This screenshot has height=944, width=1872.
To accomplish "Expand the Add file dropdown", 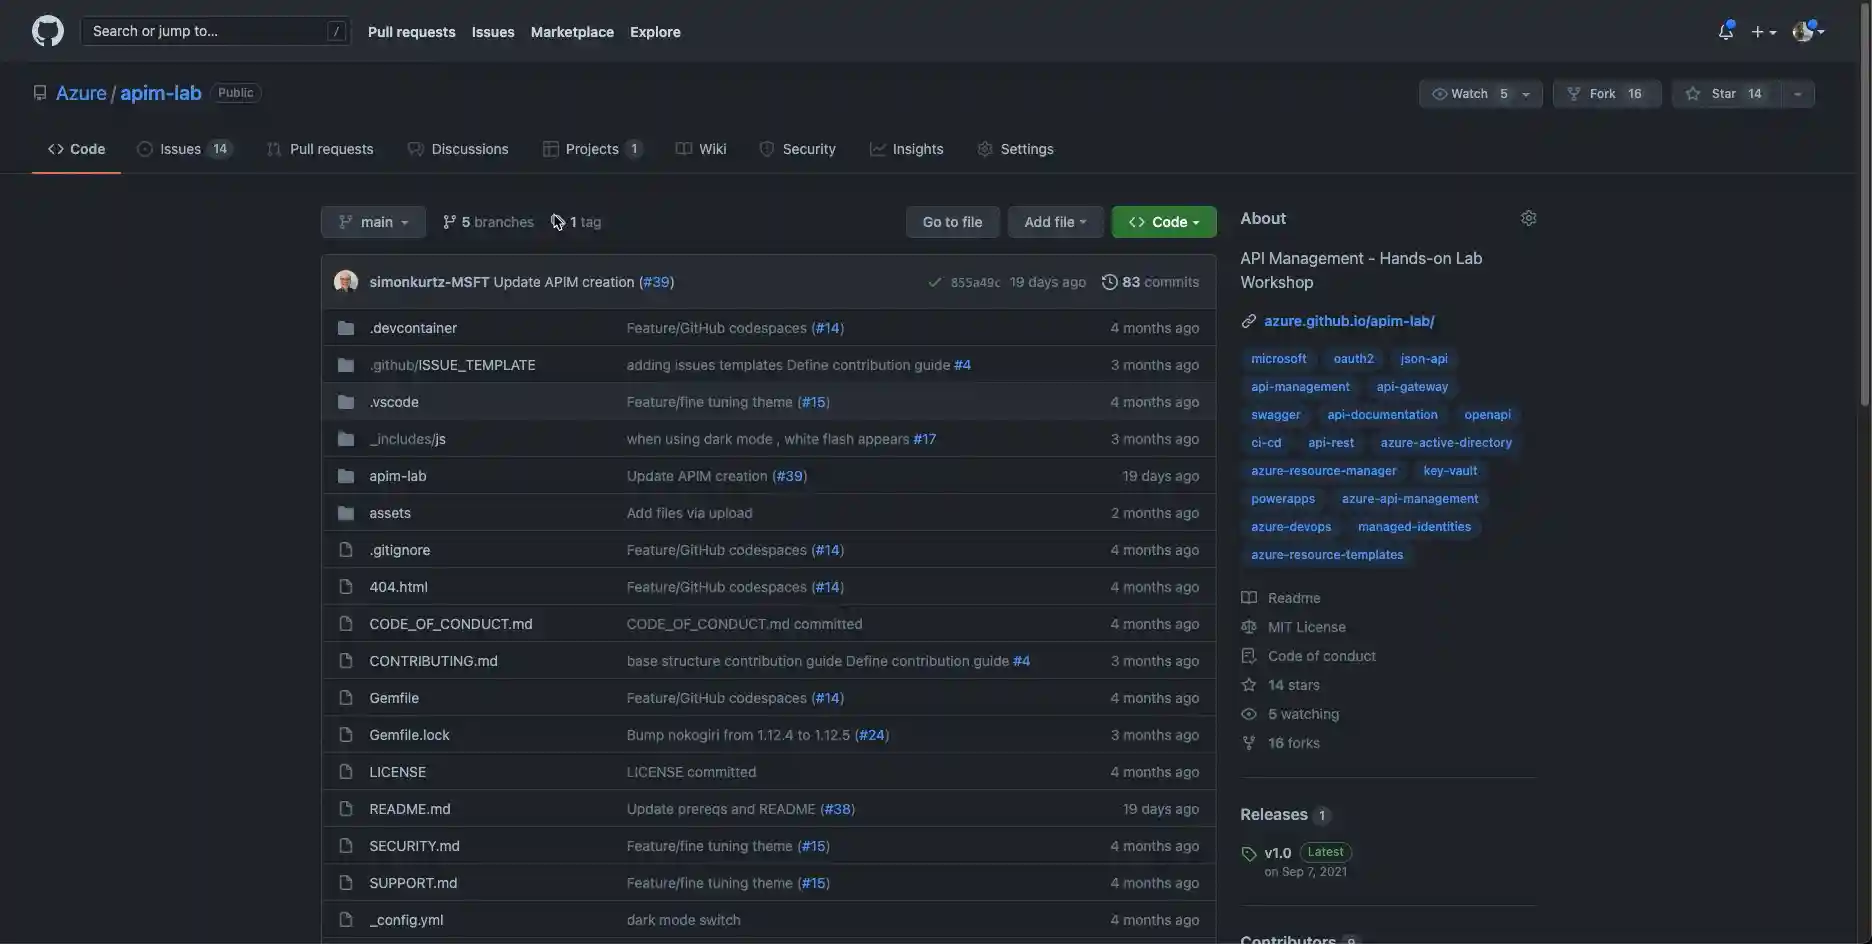I will click(1054, 221).
